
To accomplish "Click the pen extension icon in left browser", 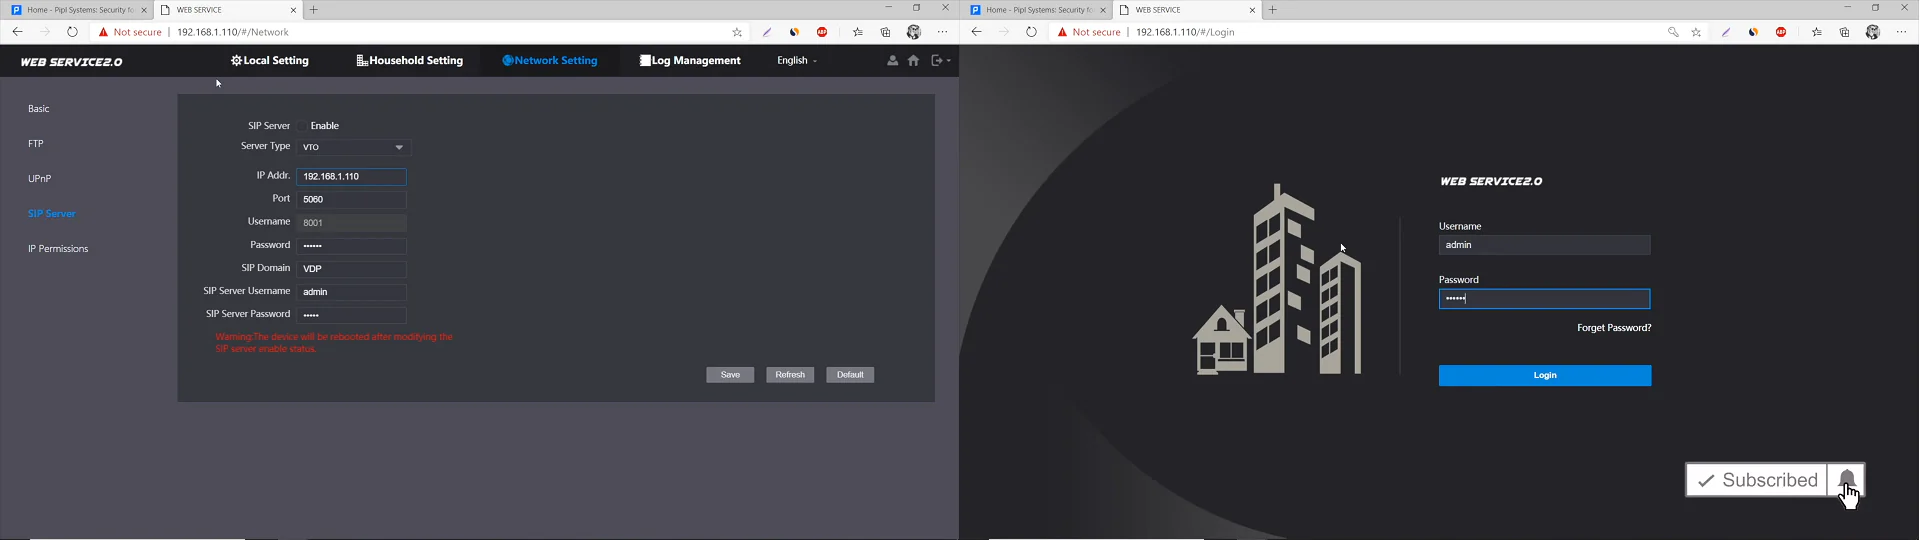I will (x=767, y=32).
